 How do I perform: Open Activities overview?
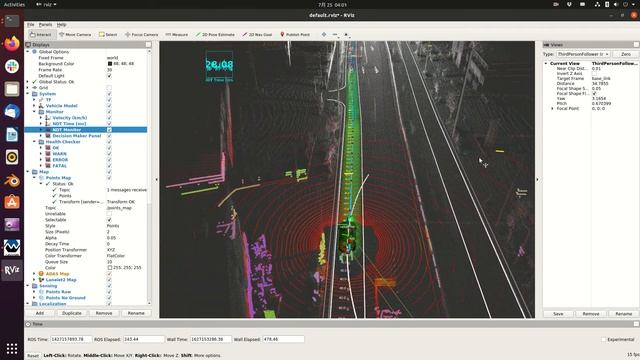click(14, 4)
